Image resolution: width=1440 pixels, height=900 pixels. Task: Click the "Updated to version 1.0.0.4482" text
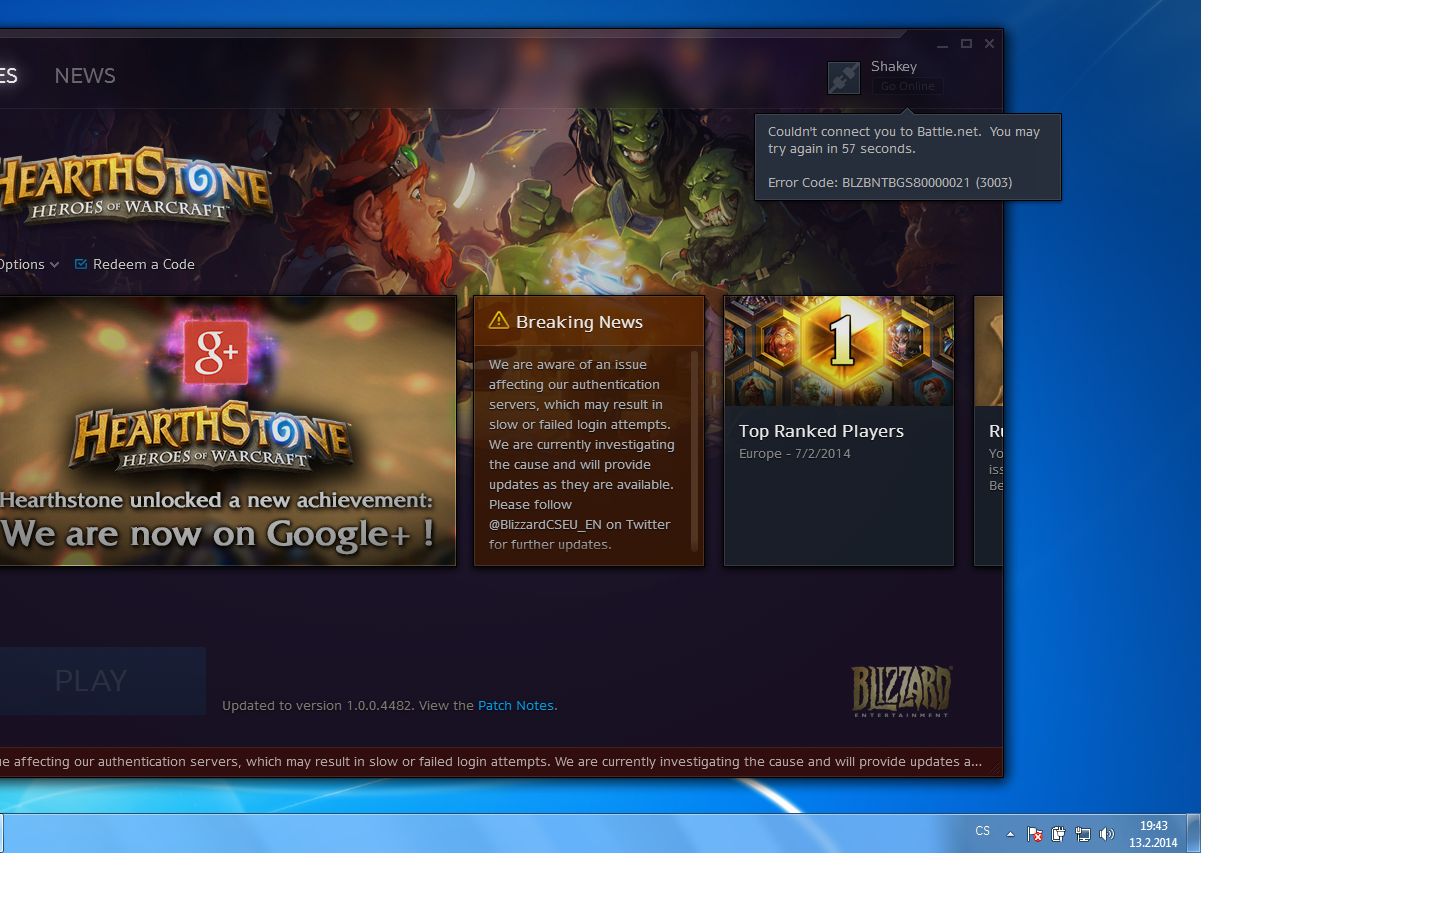317,706
